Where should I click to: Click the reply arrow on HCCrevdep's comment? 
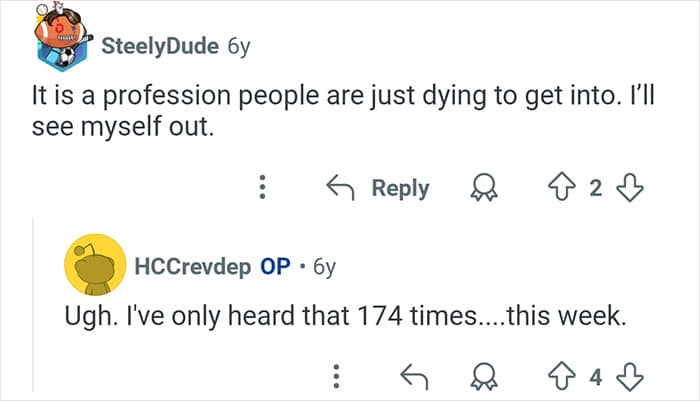[x=413, y=377]
